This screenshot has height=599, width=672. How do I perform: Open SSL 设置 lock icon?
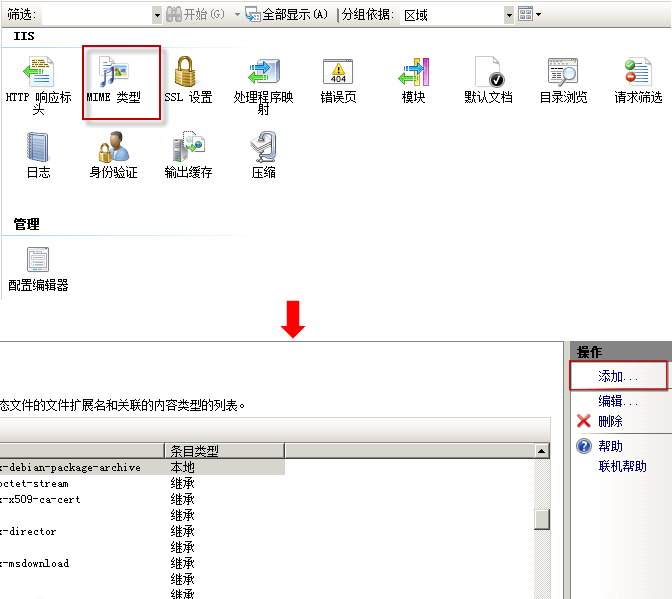[187, 75]
